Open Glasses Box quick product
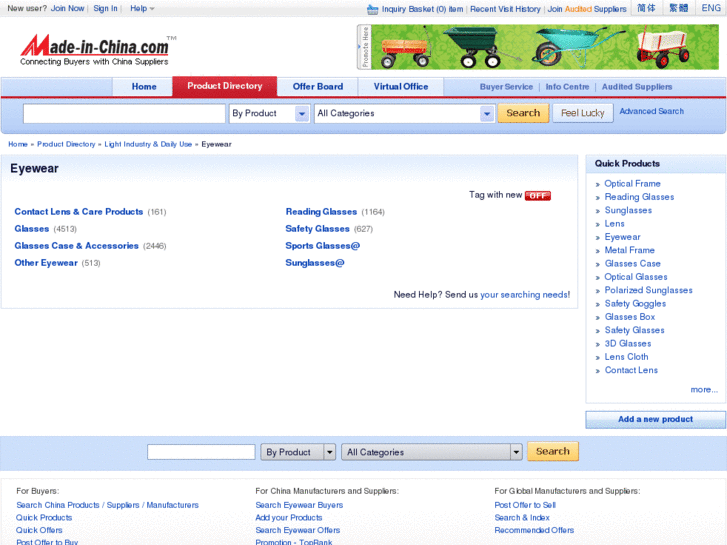This screenshot has width=727, height=545. coord(630,317)
